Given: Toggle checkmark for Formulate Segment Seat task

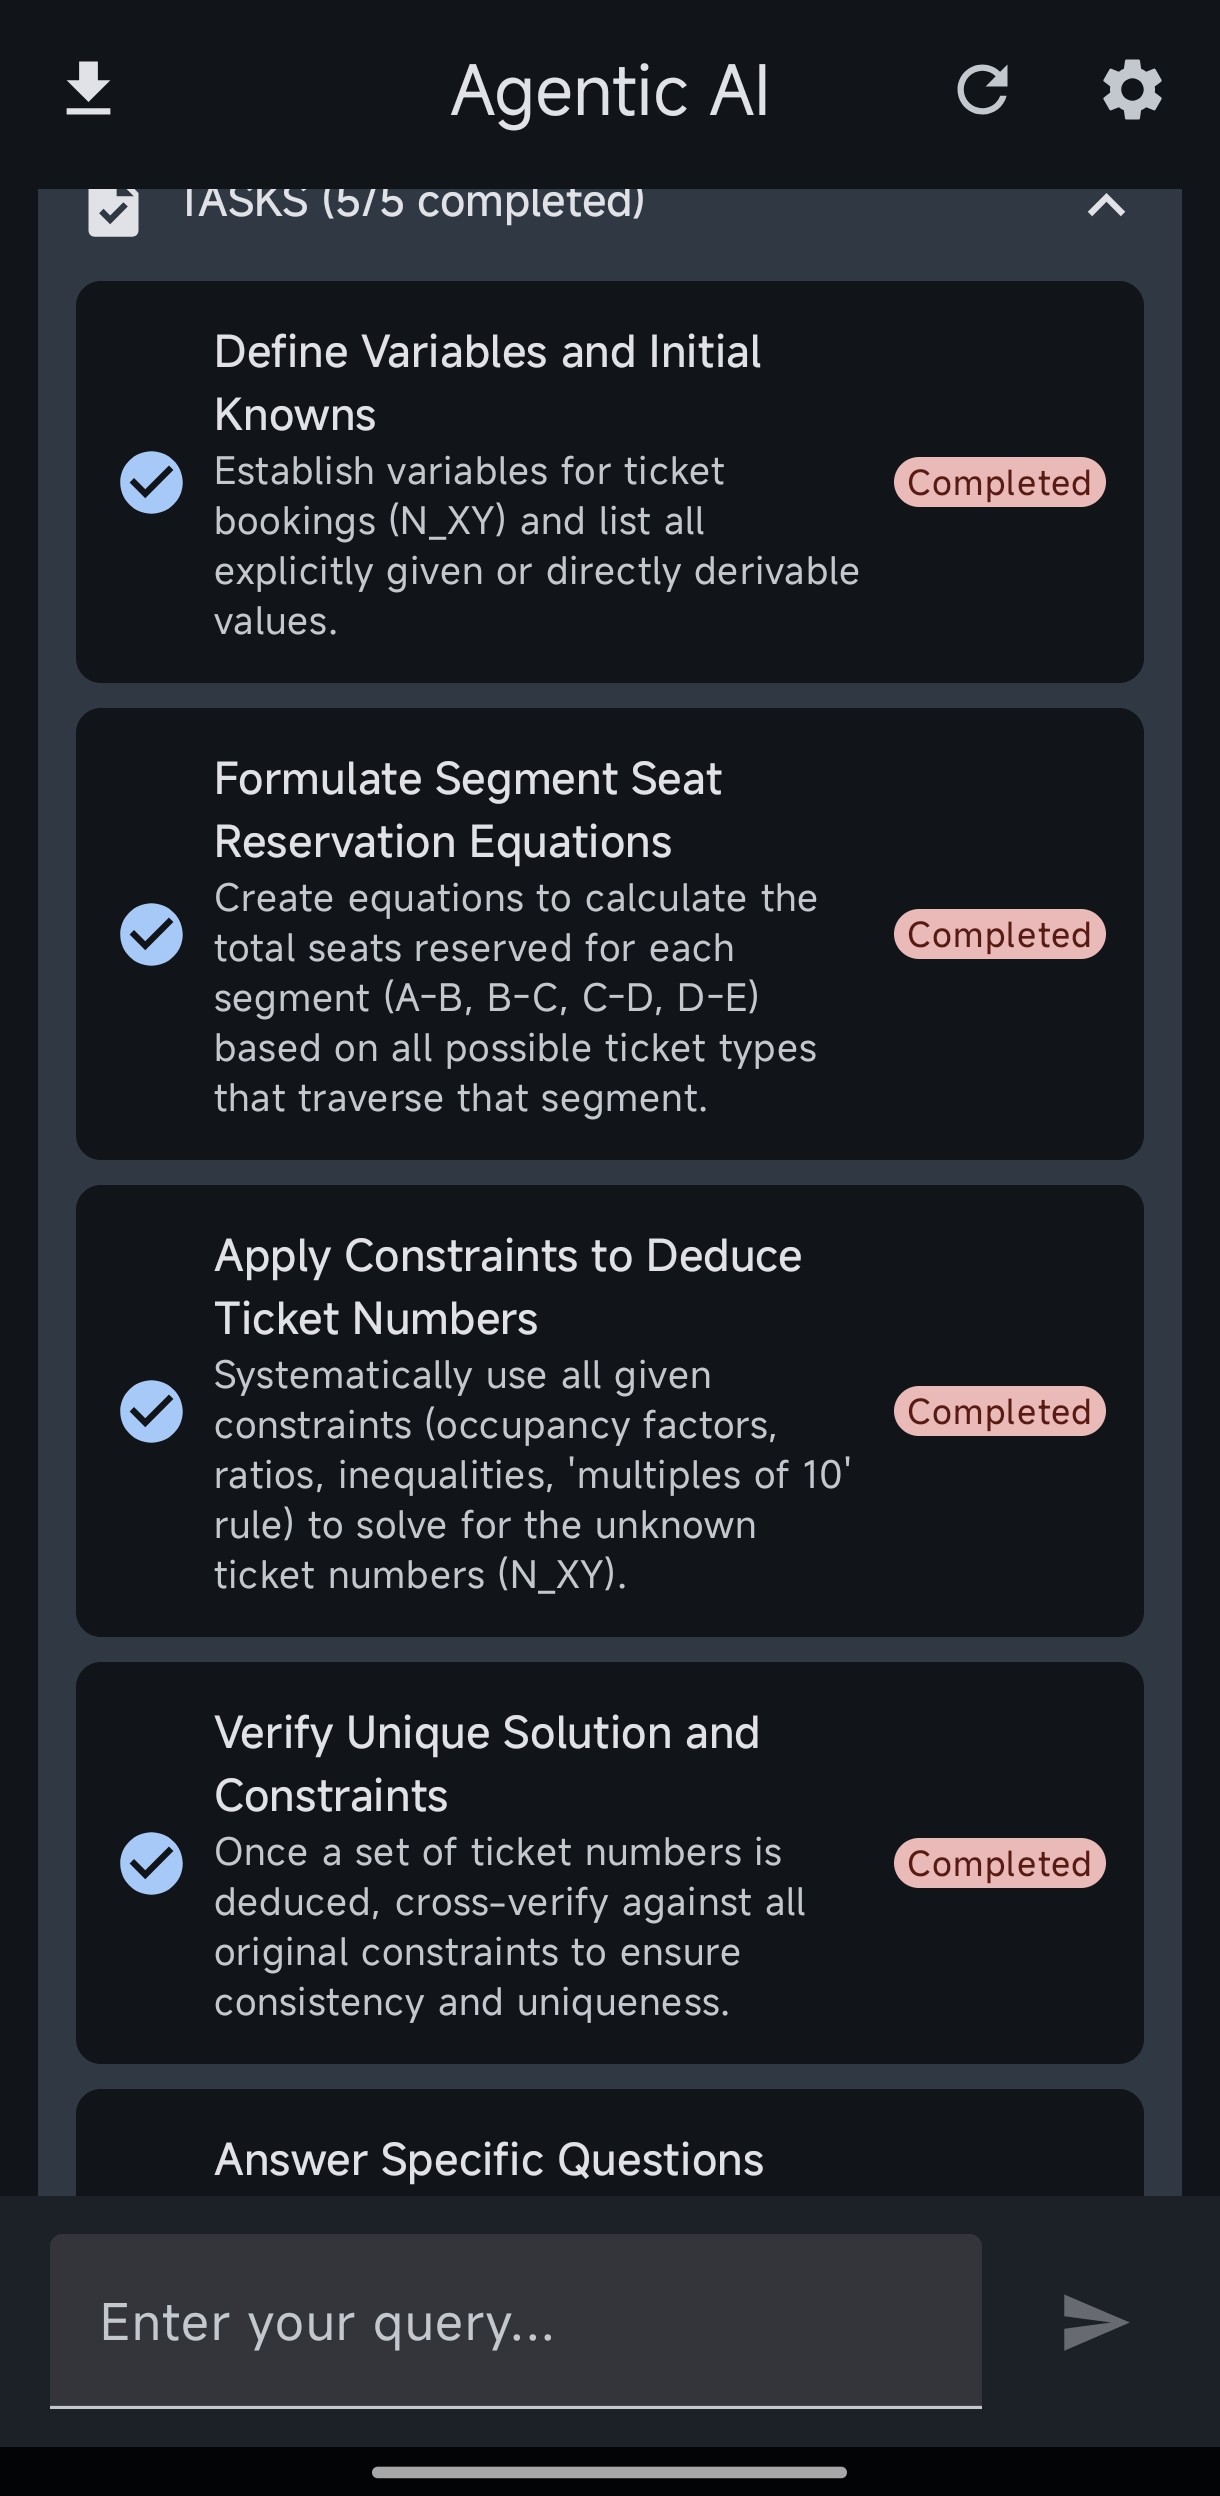Looking at the screenshot, I should pos(151,934).
